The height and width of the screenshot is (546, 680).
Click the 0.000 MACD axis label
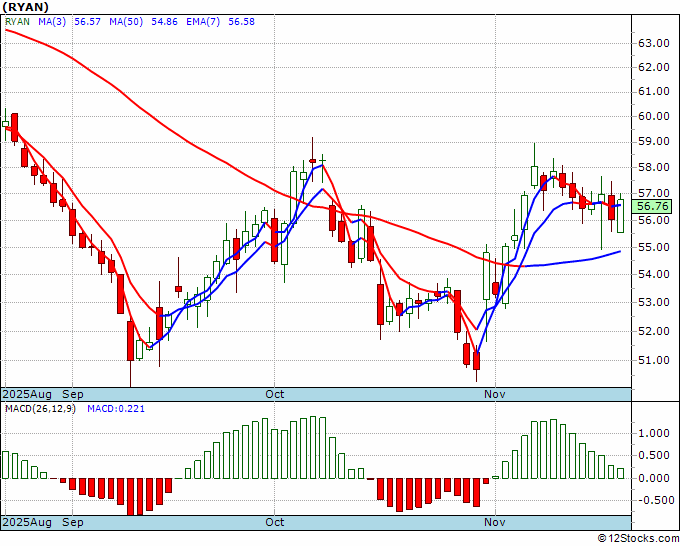pyautogui.click(x=654, y=478)
